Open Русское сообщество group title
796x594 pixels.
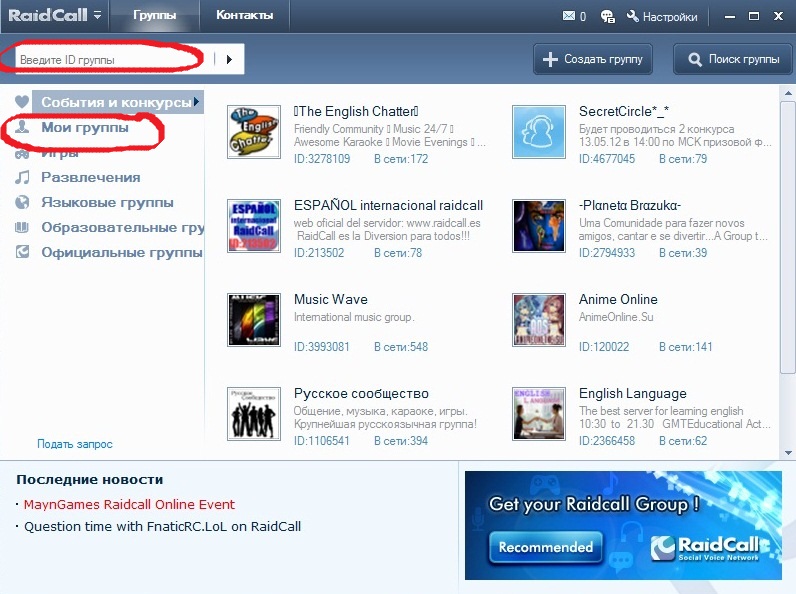[361, 393]
